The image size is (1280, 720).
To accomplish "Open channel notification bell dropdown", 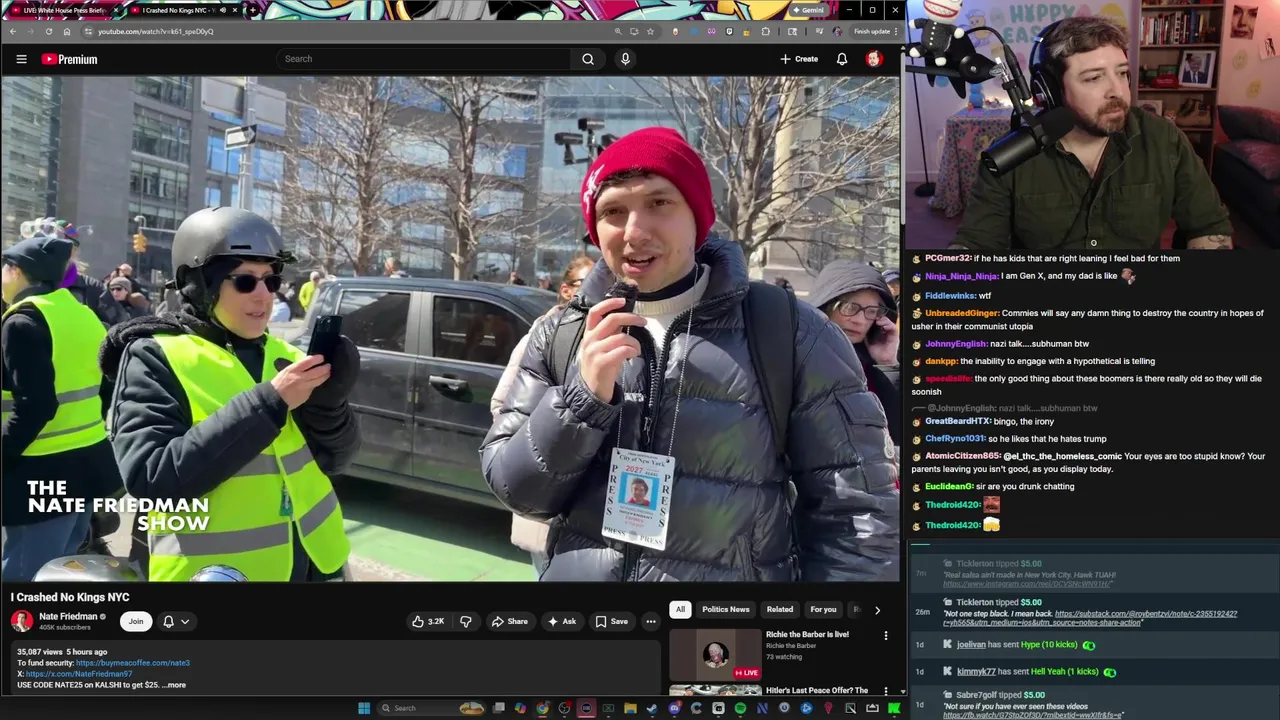I will tap(176, 621).
